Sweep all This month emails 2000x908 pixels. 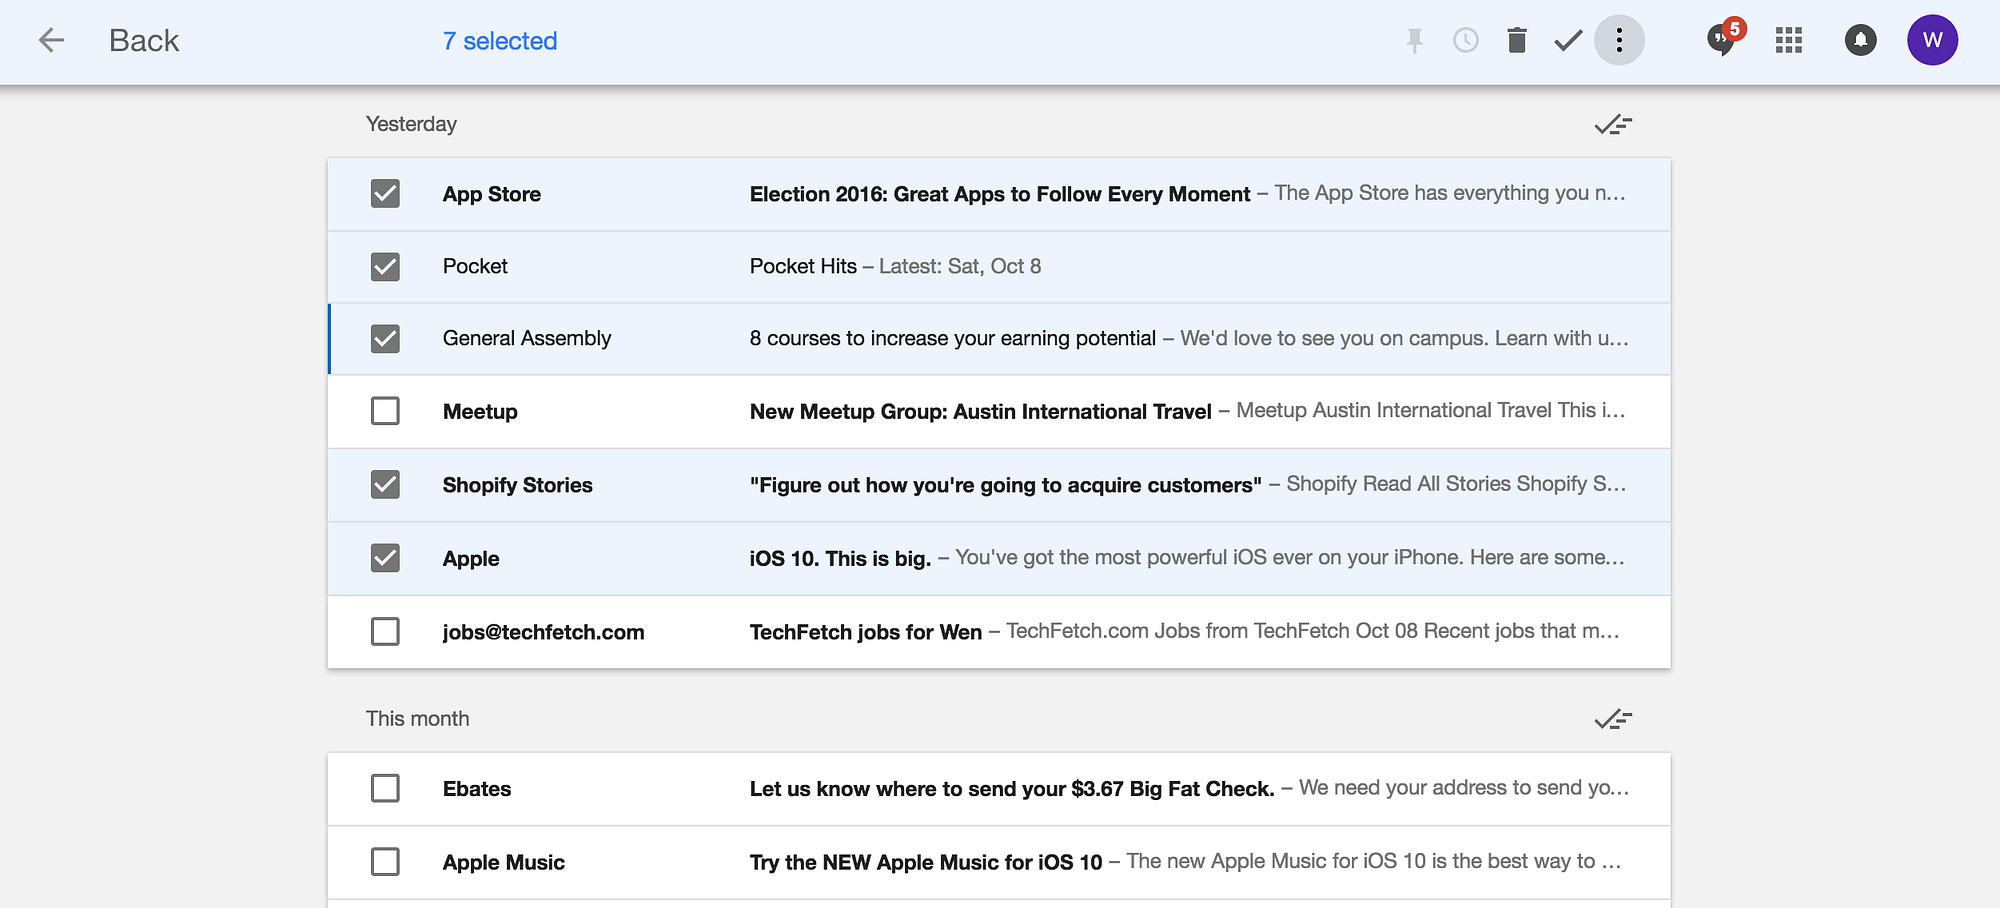(x=1613, y=720)
